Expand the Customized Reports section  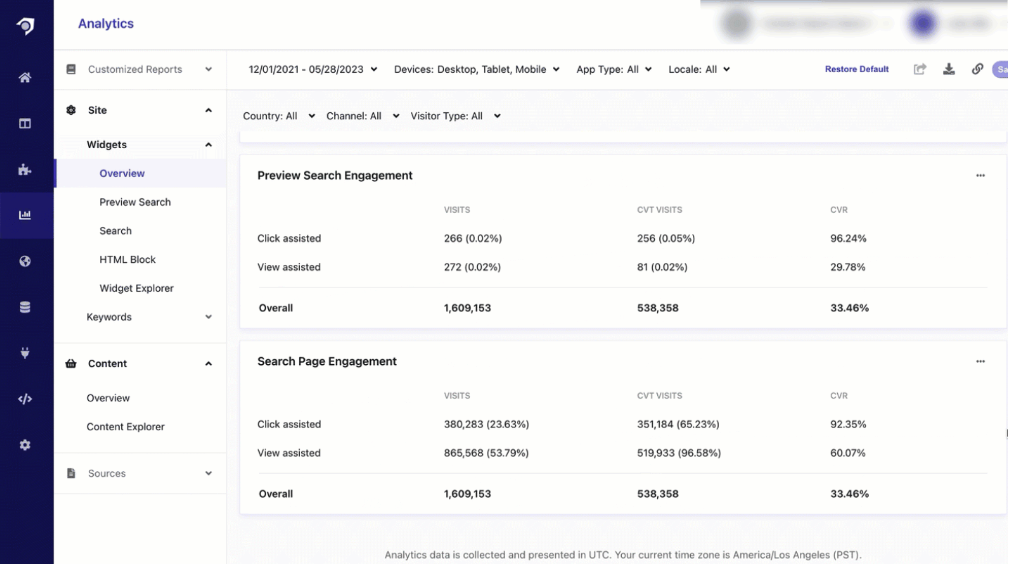(x=208, y=69)
